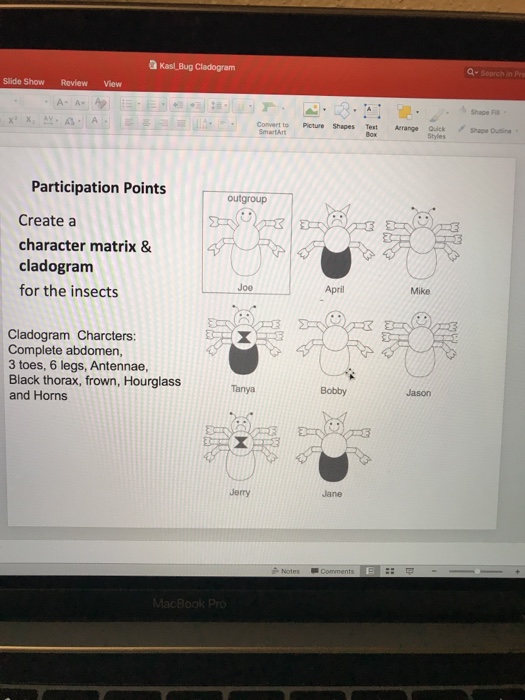Viewport: 525px width, 700px height.
Task: Open line spacing options
Action: click(218, 106)
